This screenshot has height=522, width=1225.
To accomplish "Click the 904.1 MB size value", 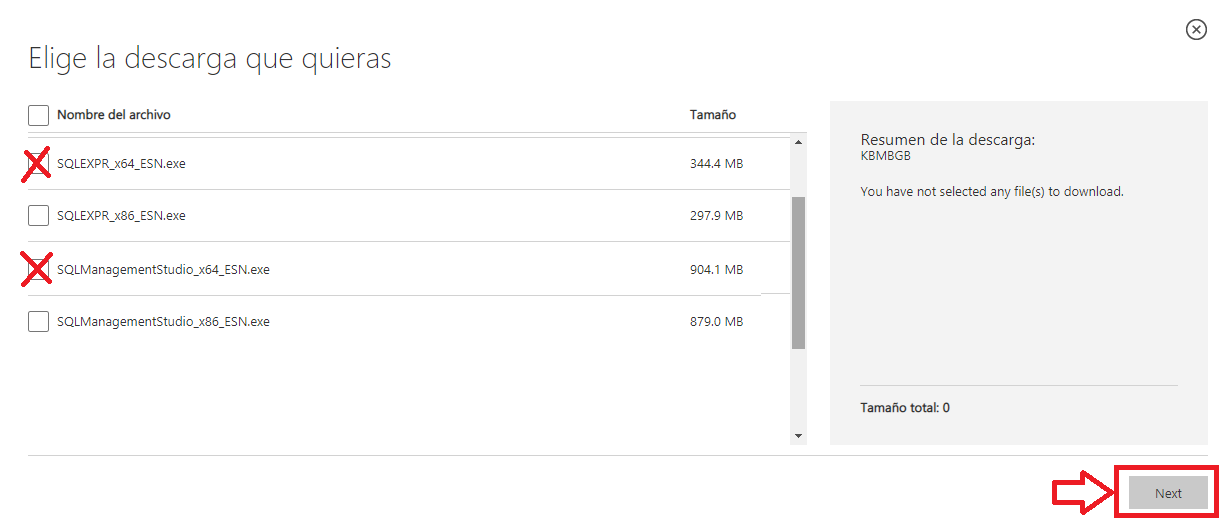I will [x=717, y=269].
